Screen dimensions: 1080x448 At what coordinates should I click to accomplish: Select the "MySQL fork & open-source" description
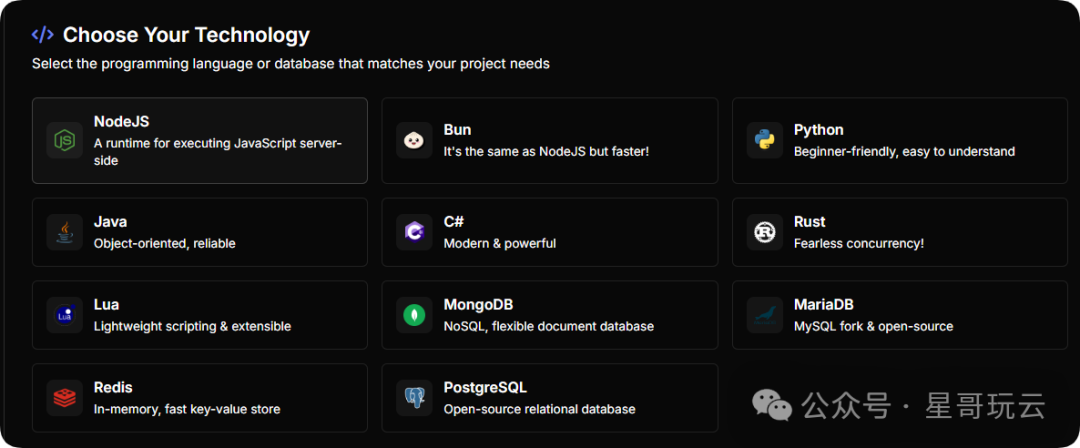tap(873, 326)
